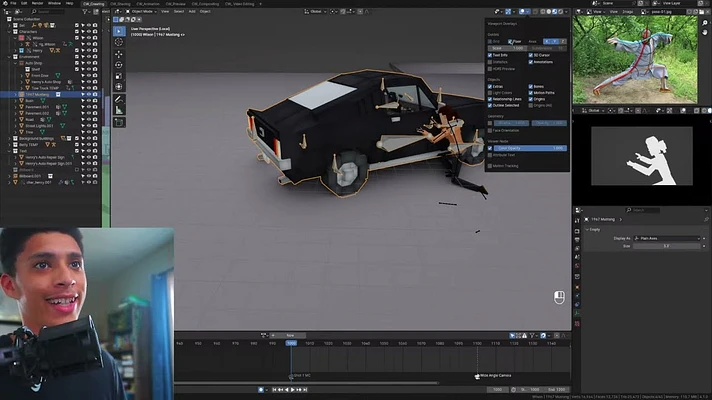Toggle the viewport gizmos button
Image resolution: width=712 pixels, height=400 pixels.
pos(508,11)
